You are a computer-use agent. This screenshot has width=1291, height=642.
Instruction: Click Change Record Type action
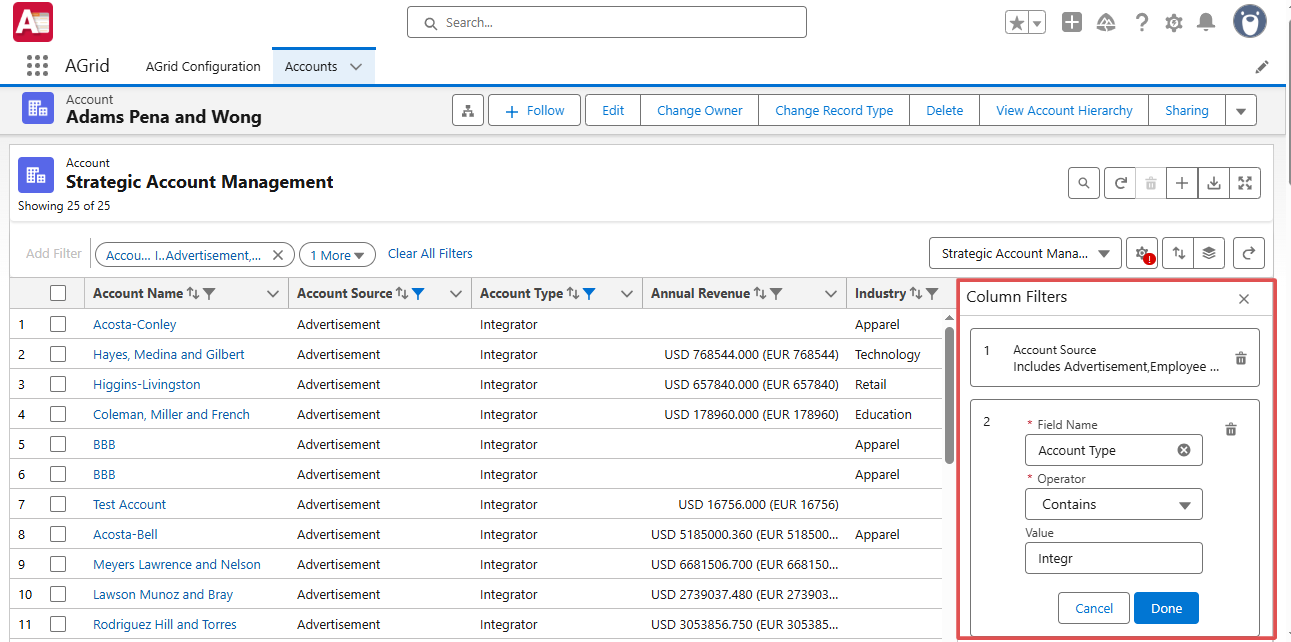pos(834,111)
